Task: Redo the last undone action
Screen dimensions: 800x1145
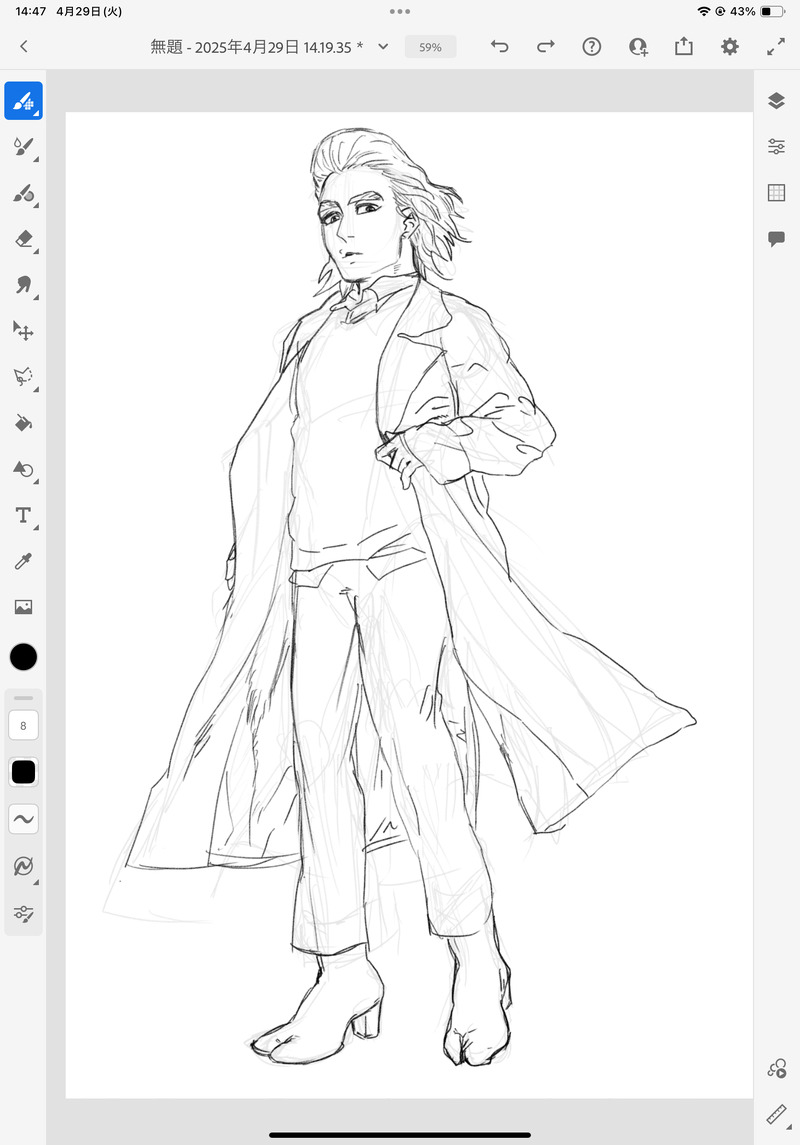Action: (x=546, y=47)
